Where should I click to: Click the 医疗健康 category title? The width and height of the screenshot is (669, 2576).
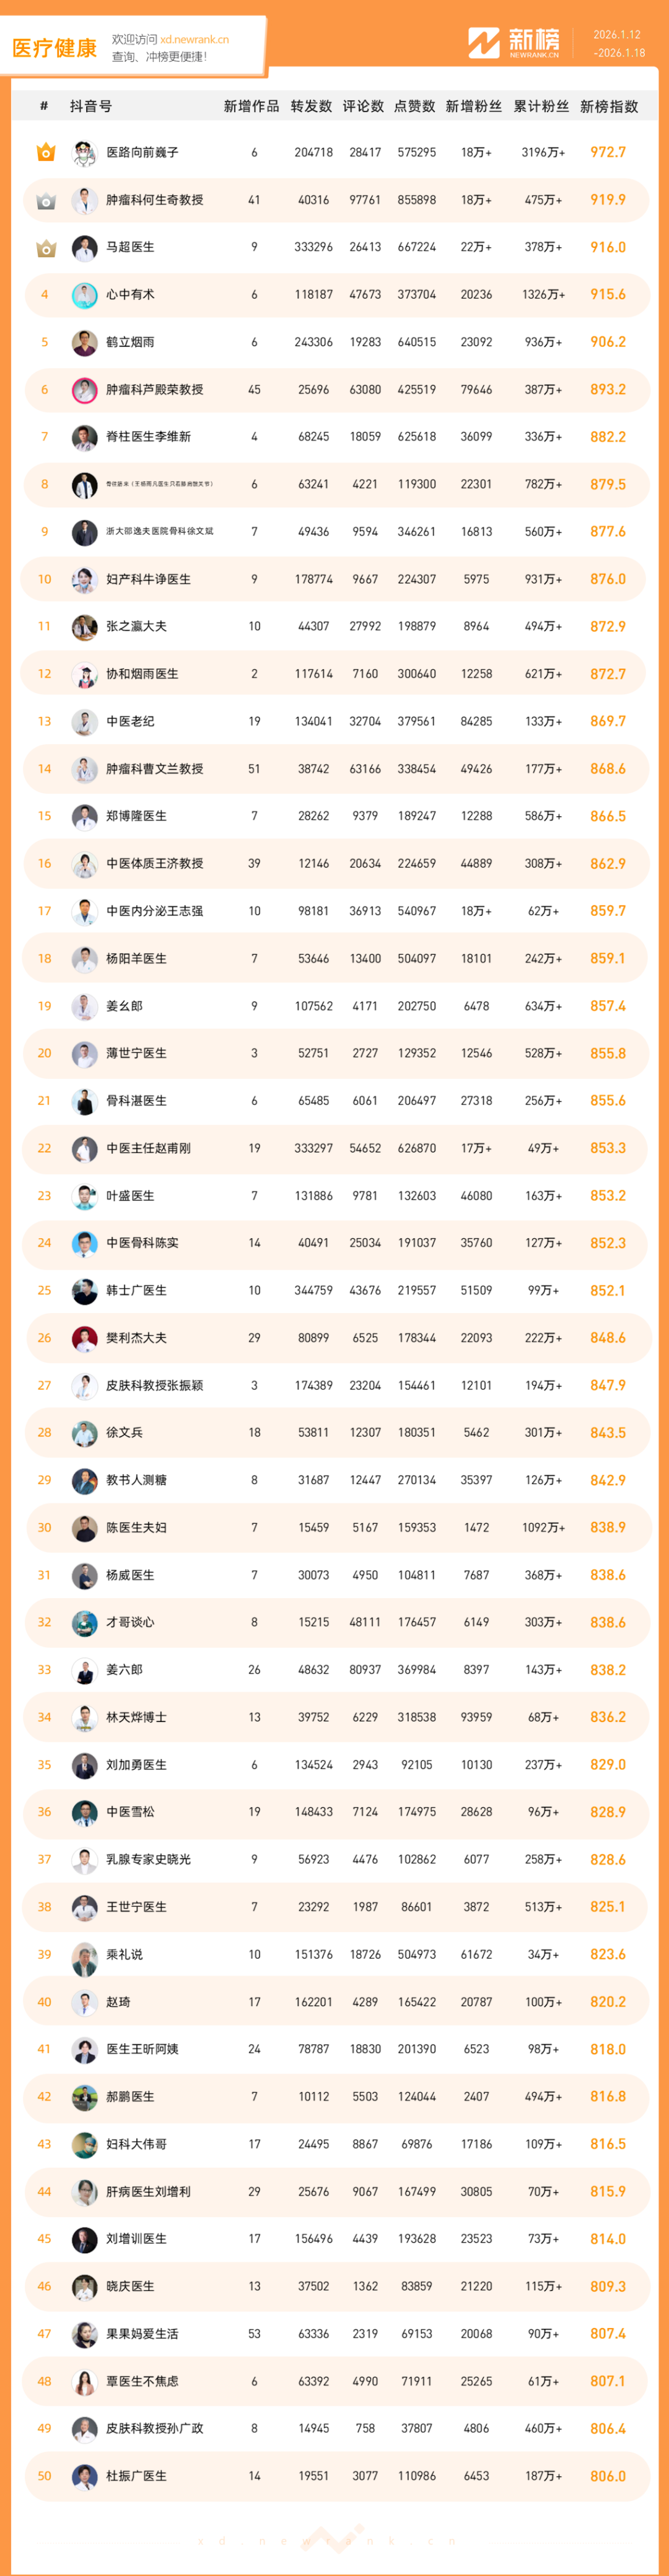55,48
